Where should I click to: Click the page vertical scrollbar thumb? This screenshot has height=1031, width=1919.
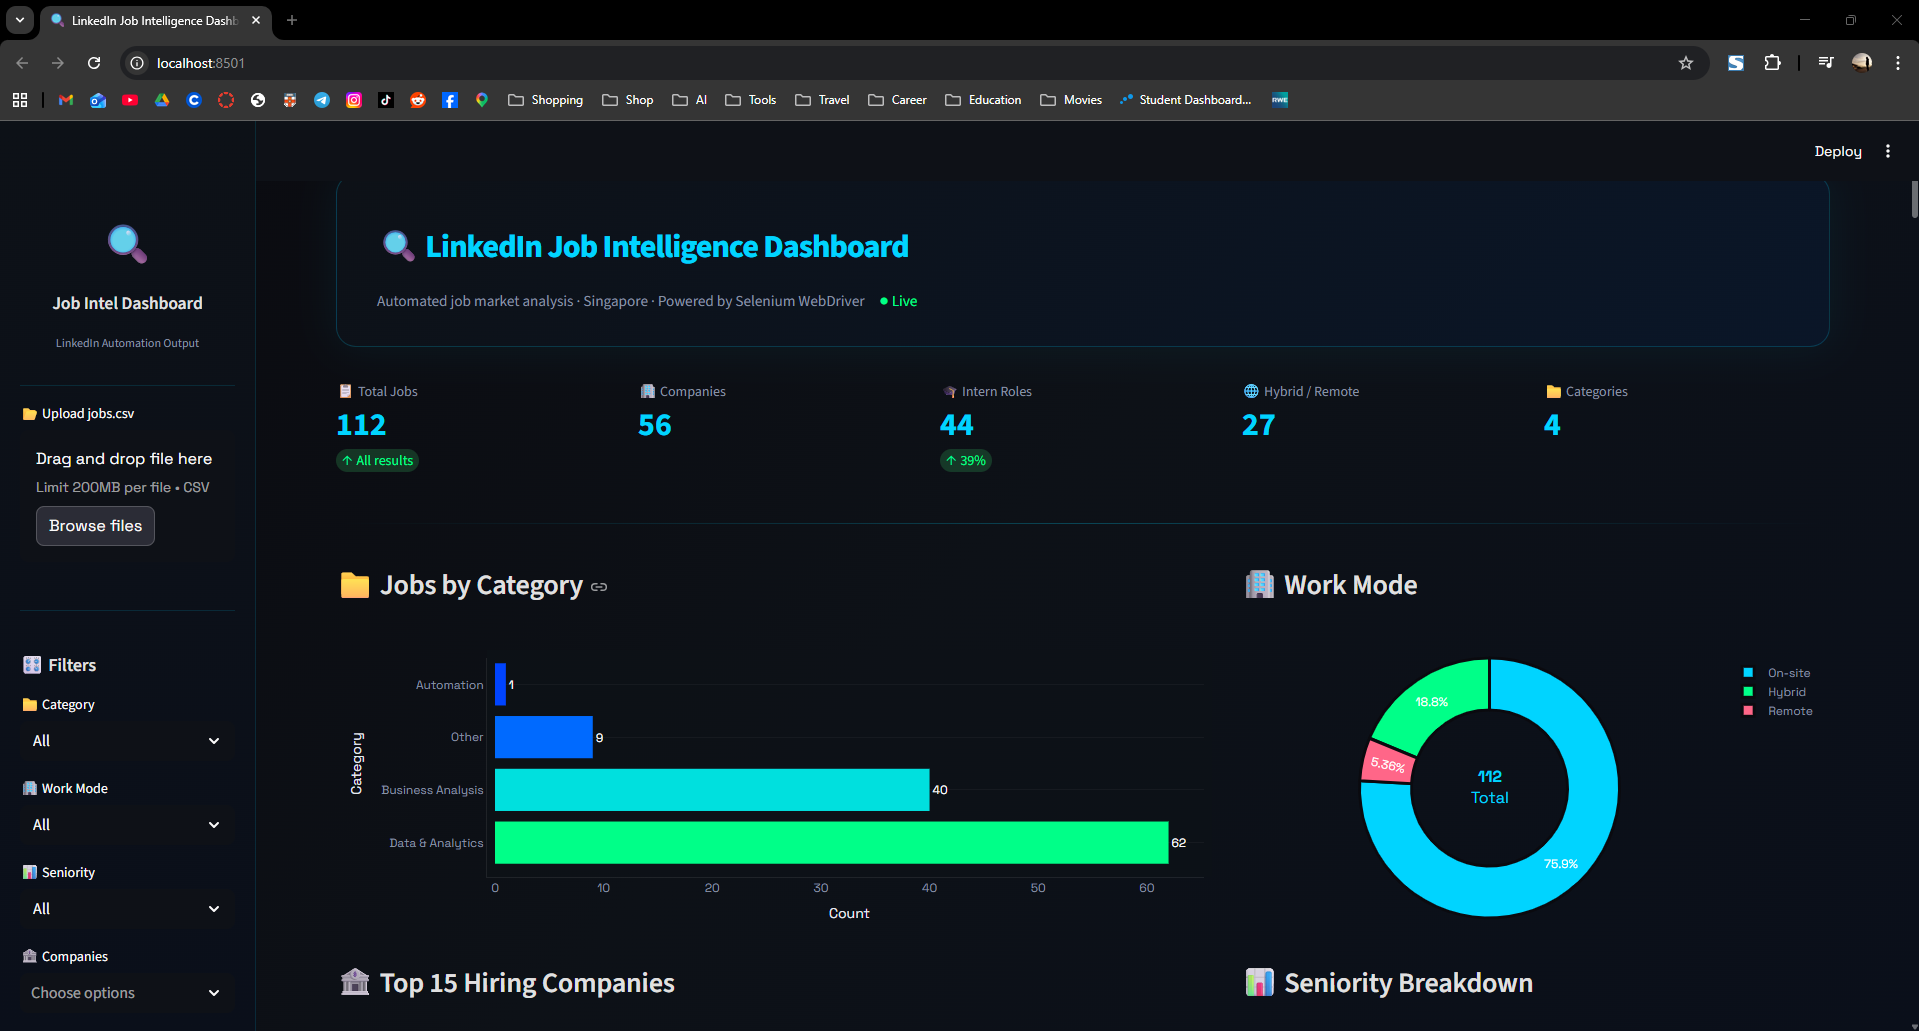coord(1914,199)
